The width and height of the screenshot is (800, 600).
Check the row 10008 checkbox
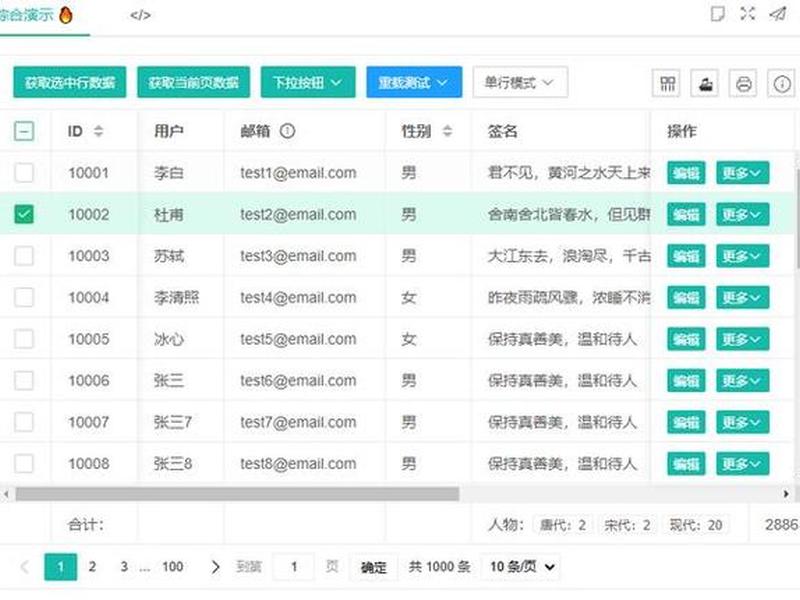tap(24, 464)
